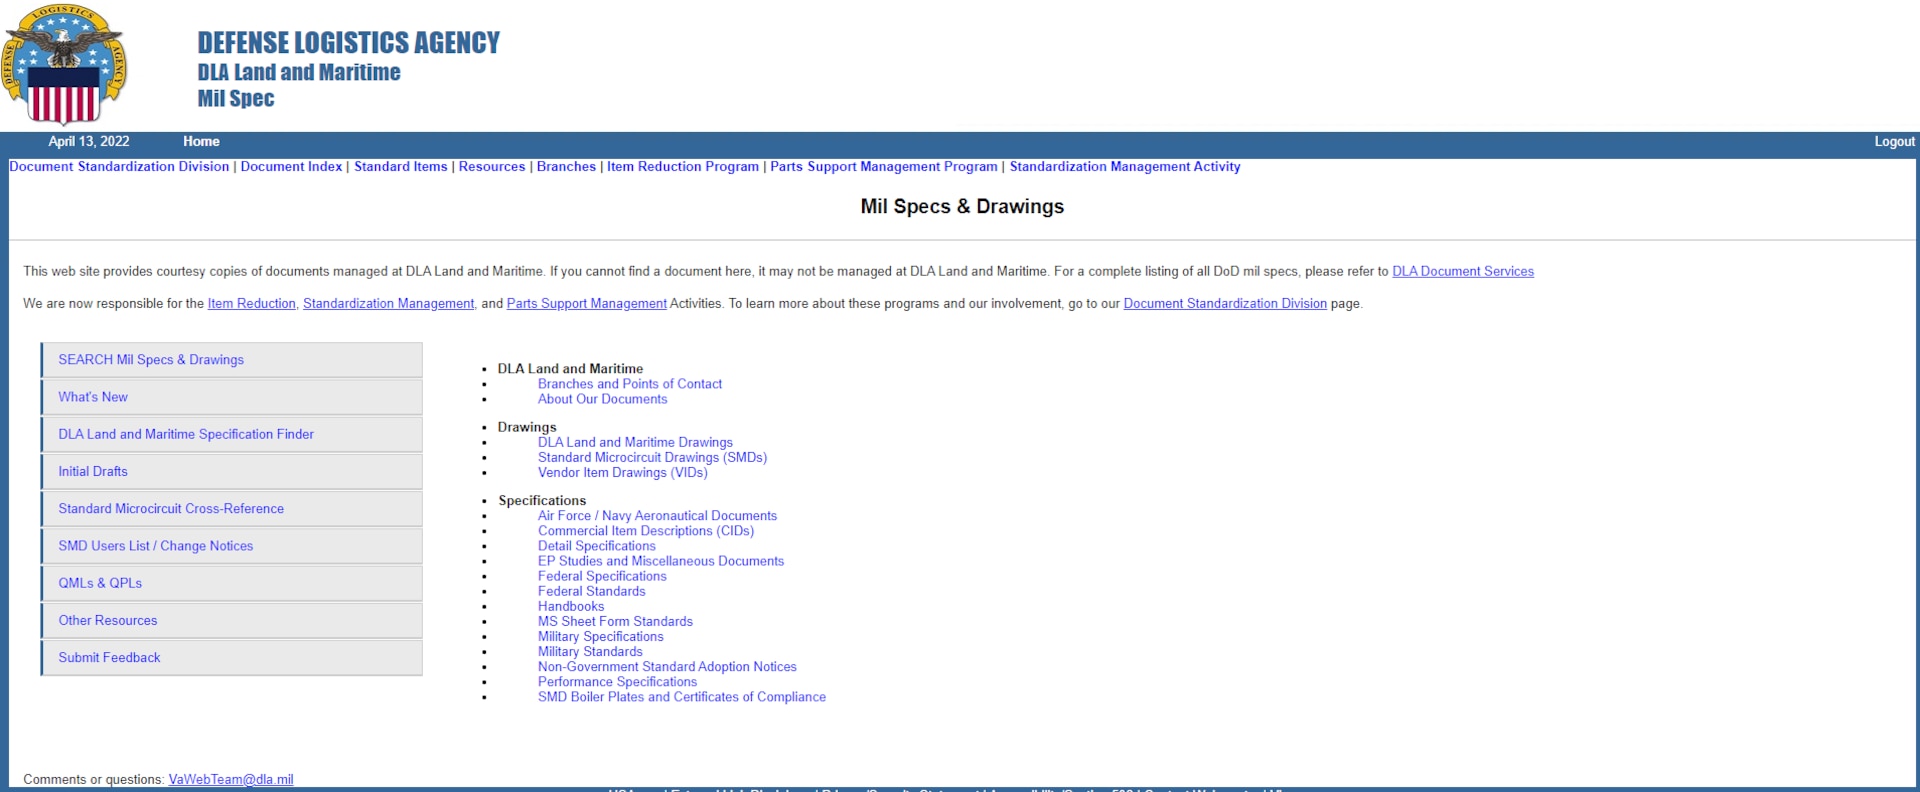Screen dimensions: 1920x792
Task: Click the Mil Specs & Drawings heading
Action: pyautogui.click(x=962, y=207)
